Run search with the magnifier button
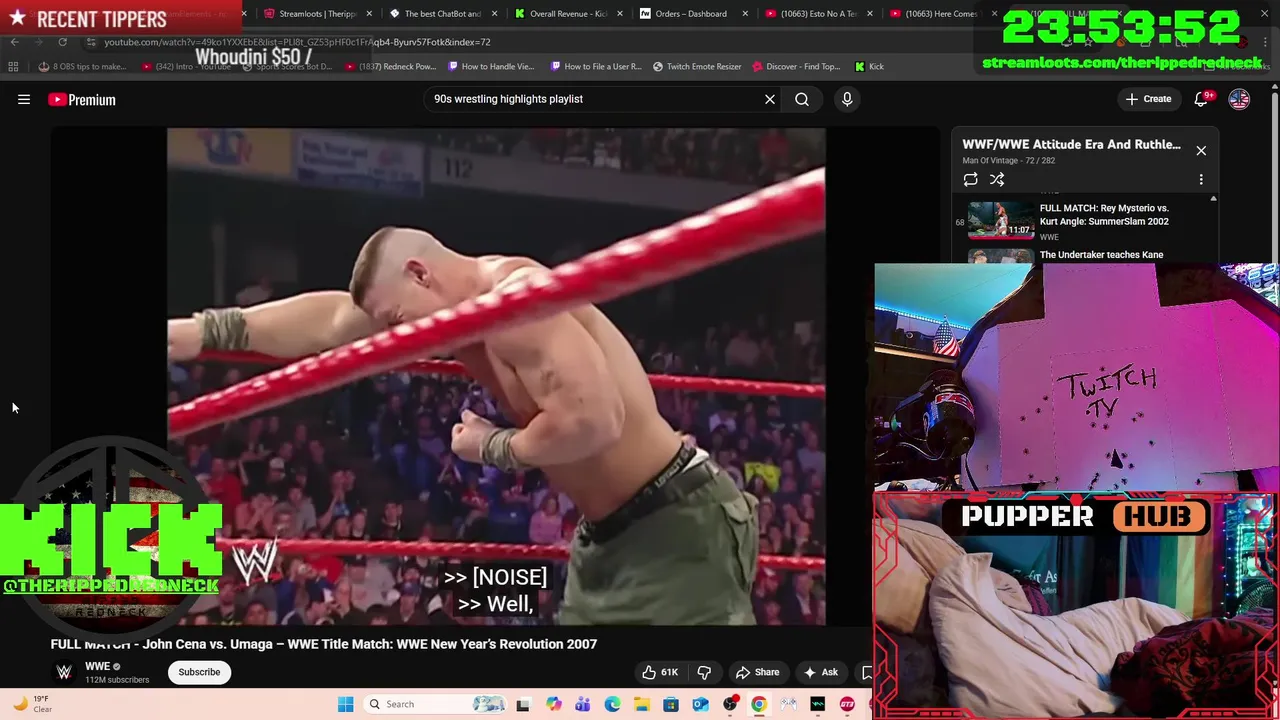 click(x=802, y=99)
